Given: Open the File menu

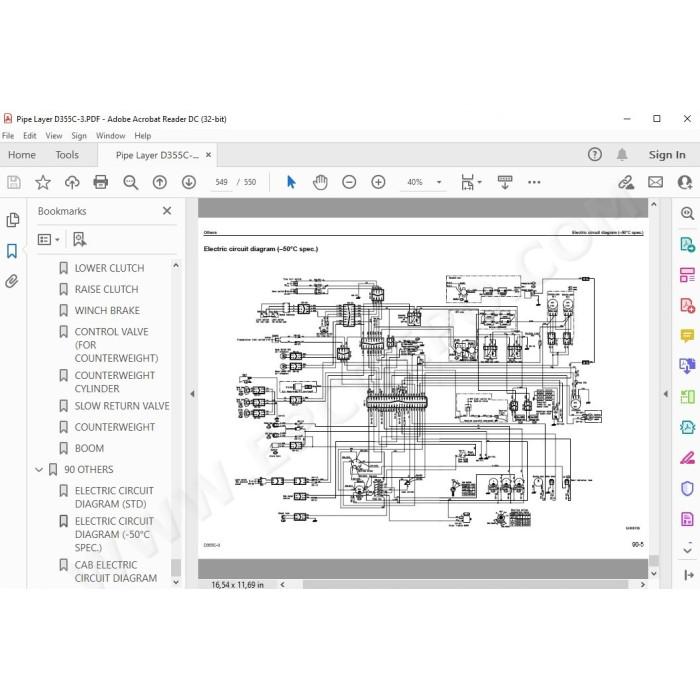Looking at the screenshot, I should (8, 136).
